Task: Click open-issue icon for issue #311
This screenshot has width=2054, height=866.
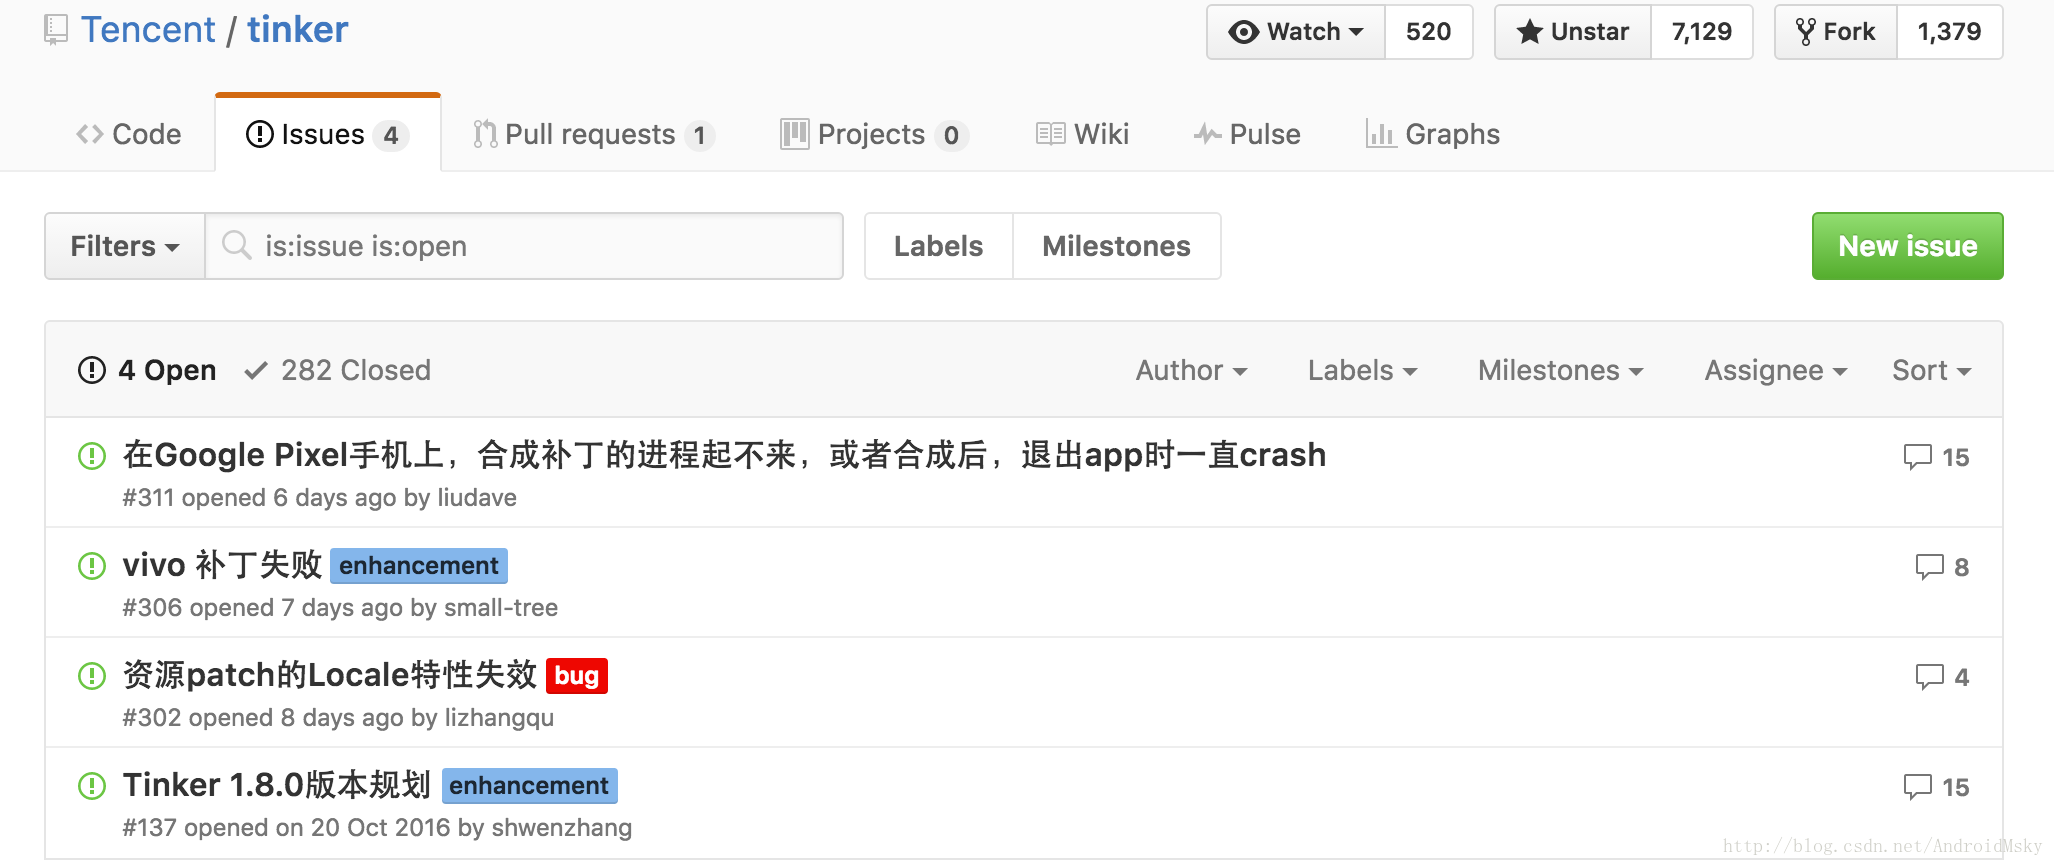Action: pyautogui.click(x=92, y=456)
